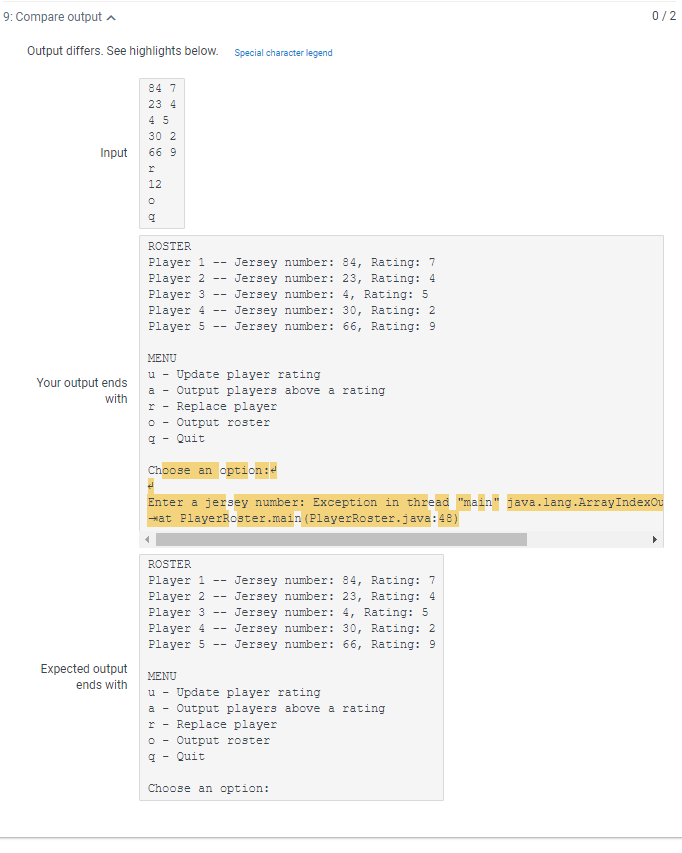Image resolution: width=682 pixels, height=853 pixels.
Task: Click 'r - Replace player' in your output
Action: pos(212,406)
